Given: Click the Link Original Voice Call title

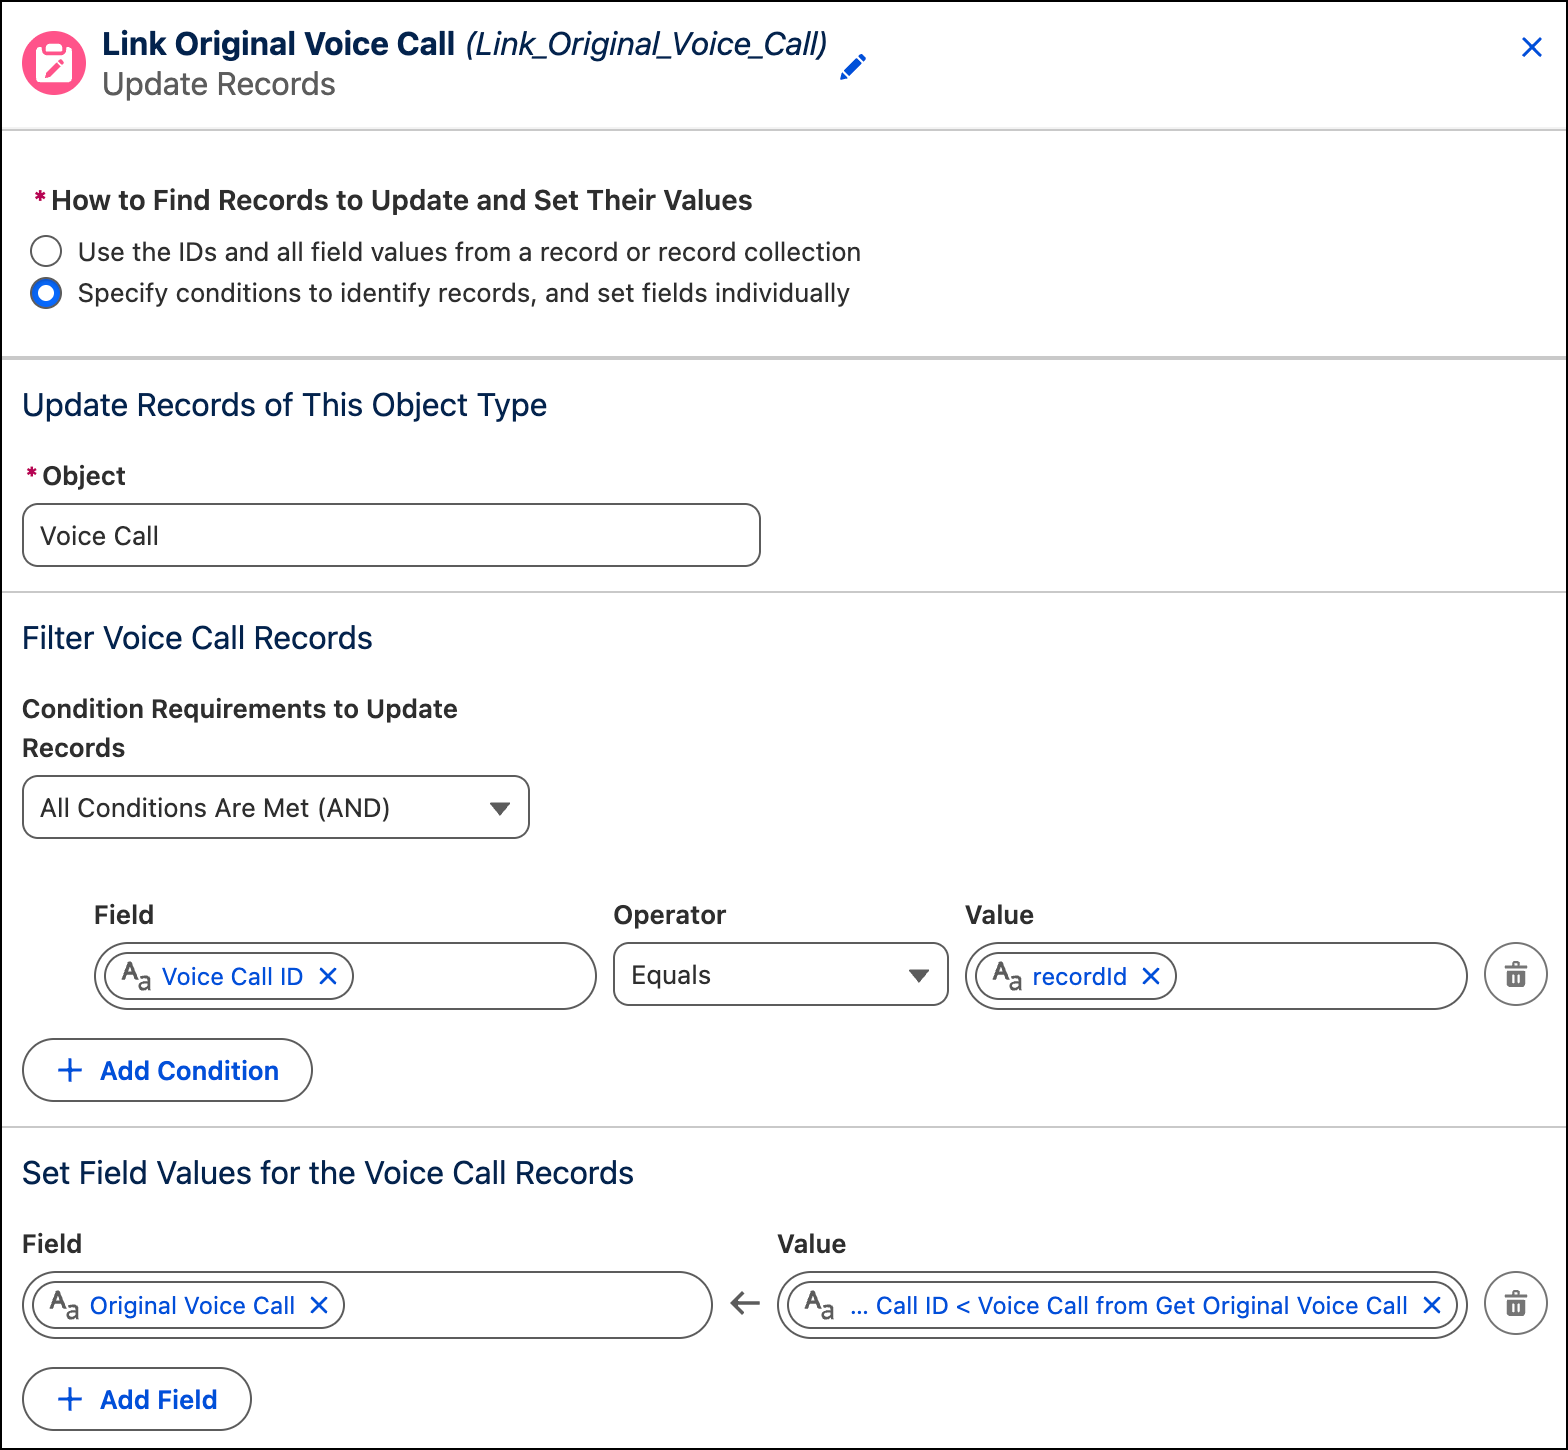Looking at the screenshot, I should (279, 44).
